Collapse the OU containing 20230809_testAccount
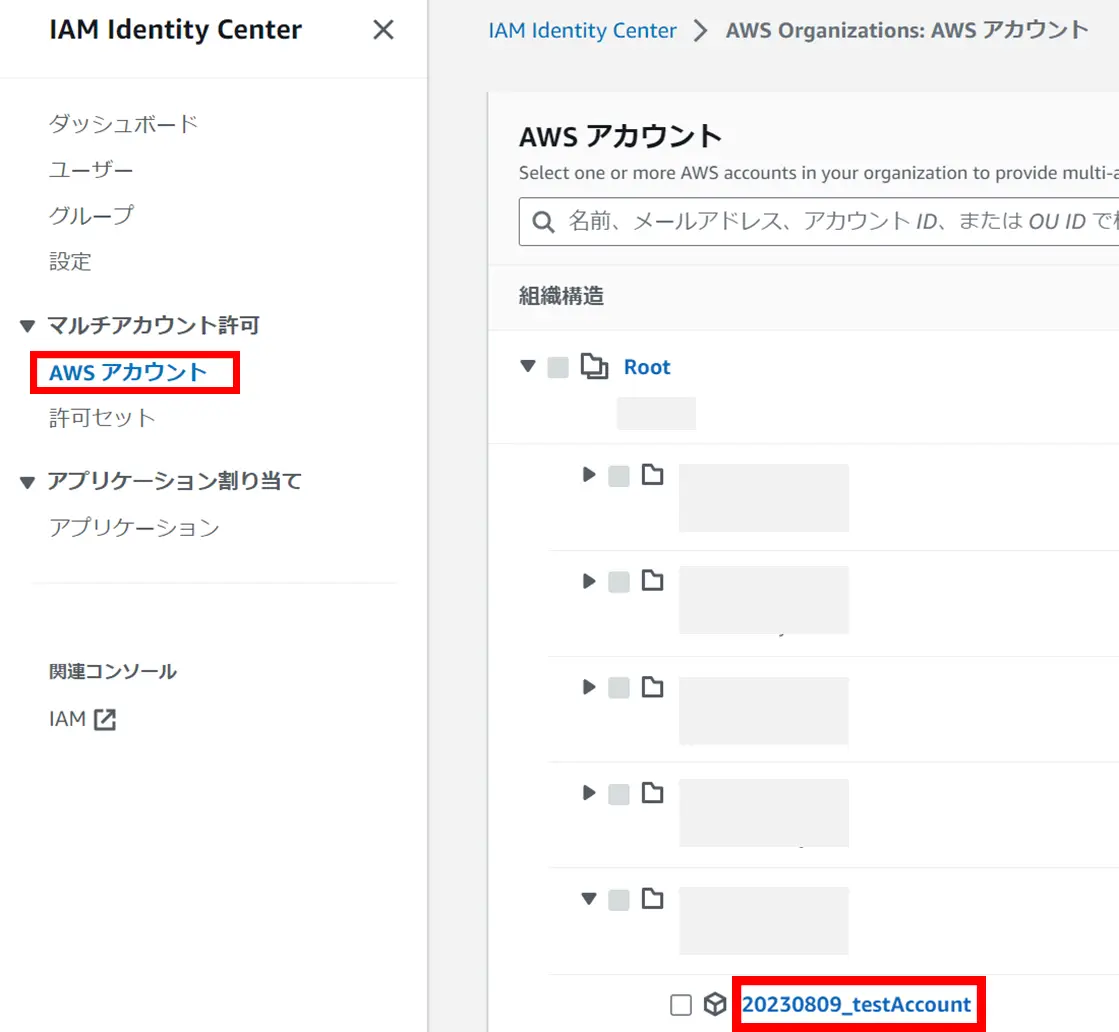This screenshot has width=1119, height=1032. point(589,899)
